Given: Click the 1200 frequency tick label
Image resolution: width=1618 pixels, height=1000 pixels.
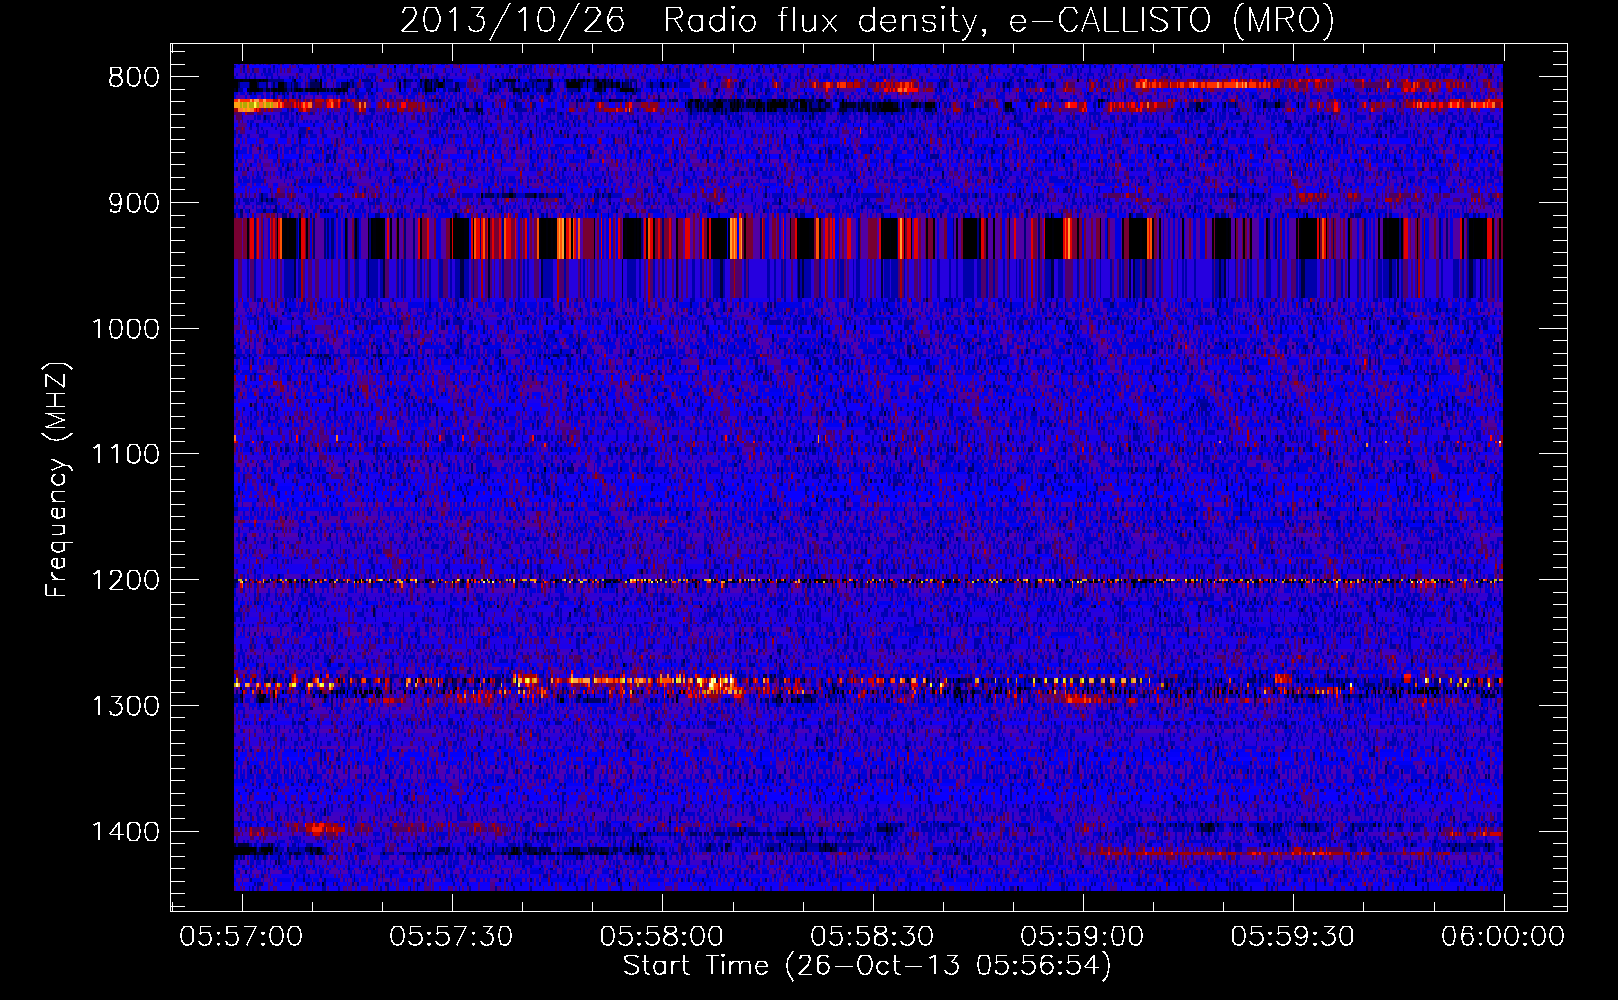Looking at the screenshot, I should click(x=125, y=581).
